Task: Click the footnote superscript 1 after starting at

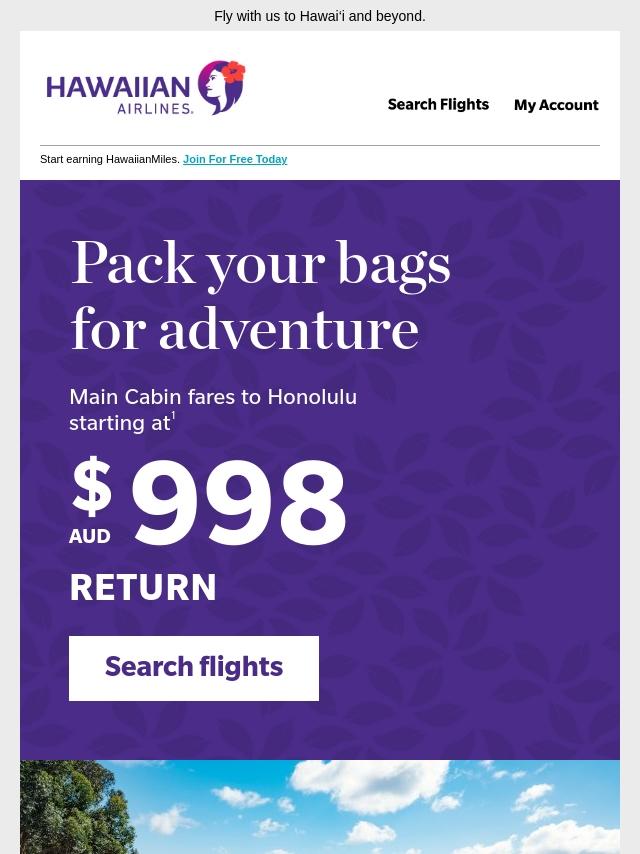Action: click(x=173, y=417)
